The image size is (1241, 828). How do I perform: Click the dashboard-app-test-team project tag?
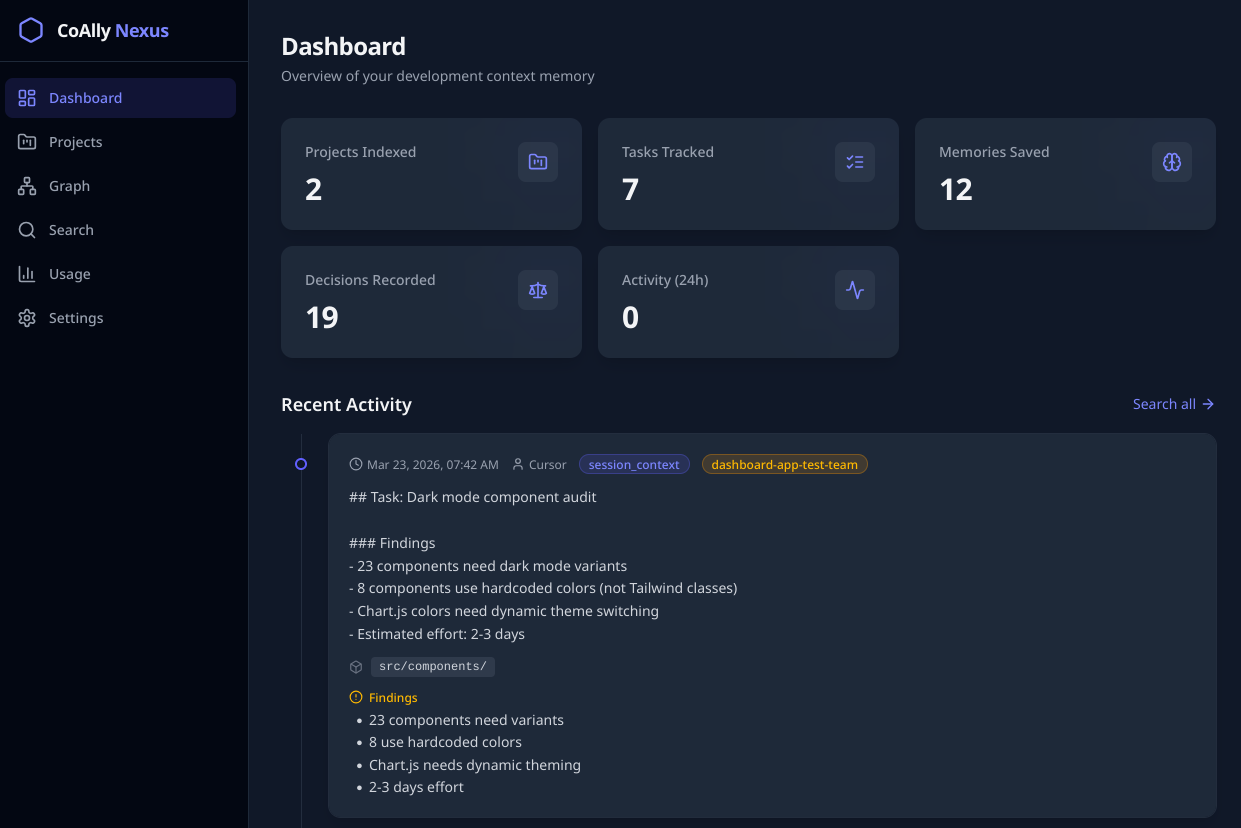(784, 465)
